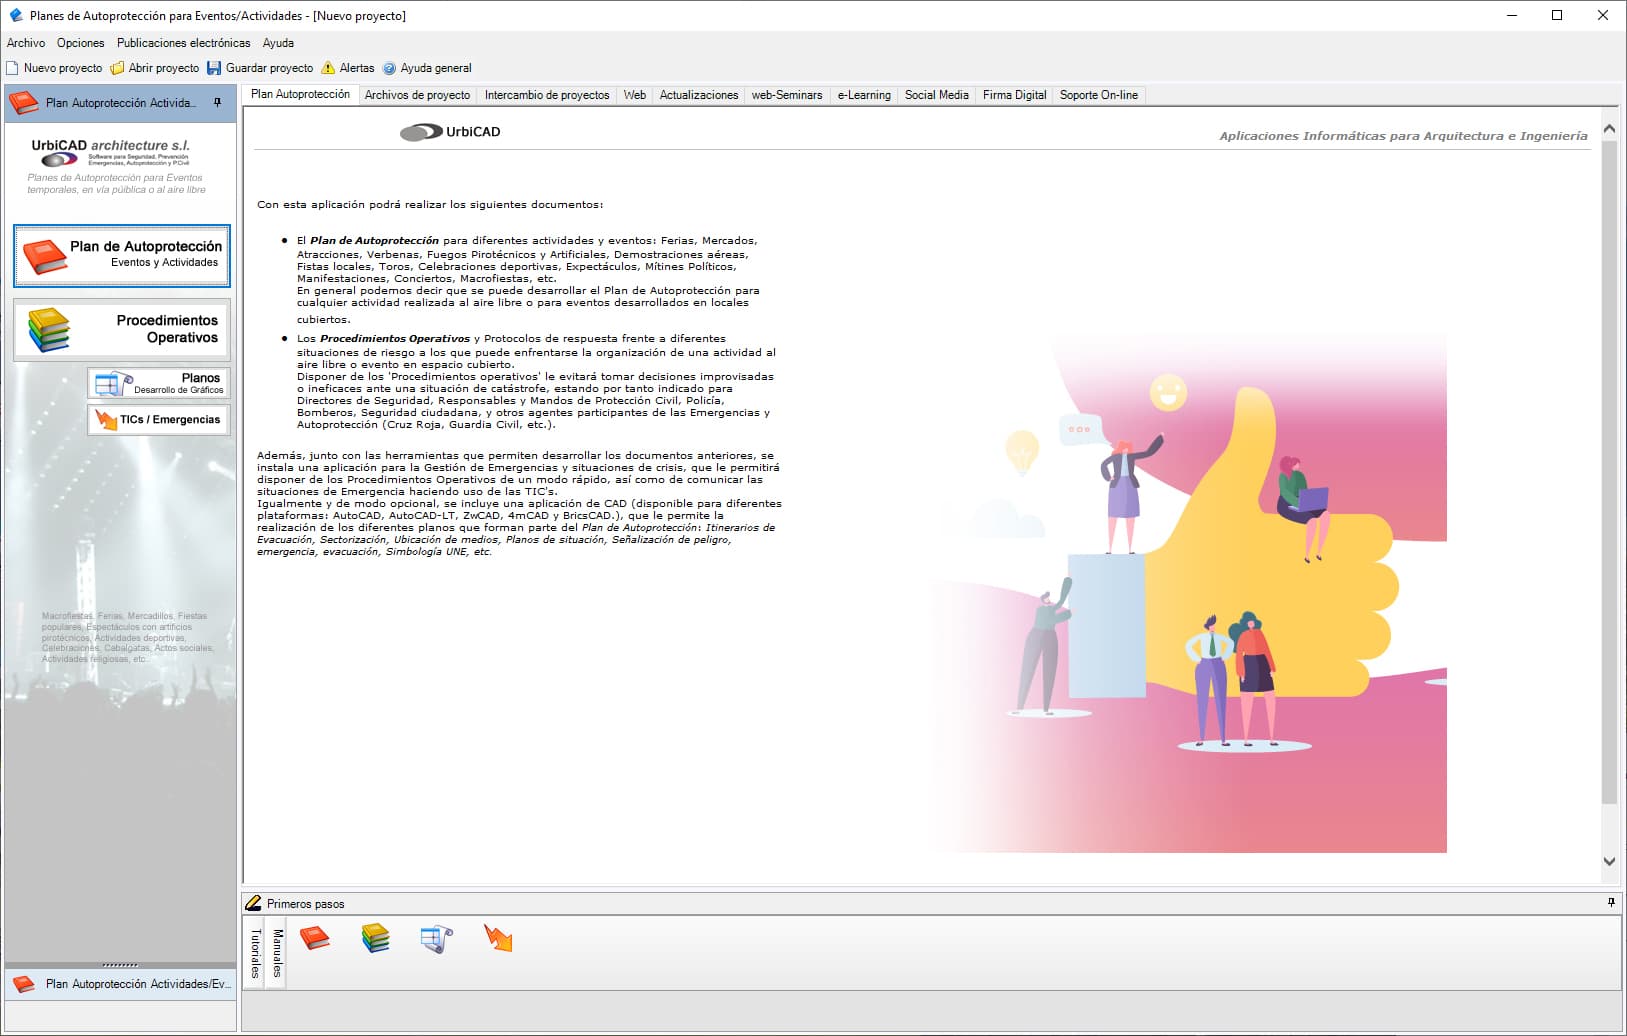
Task: Go to the Actualizaciones tab
Action: point(699,95)
